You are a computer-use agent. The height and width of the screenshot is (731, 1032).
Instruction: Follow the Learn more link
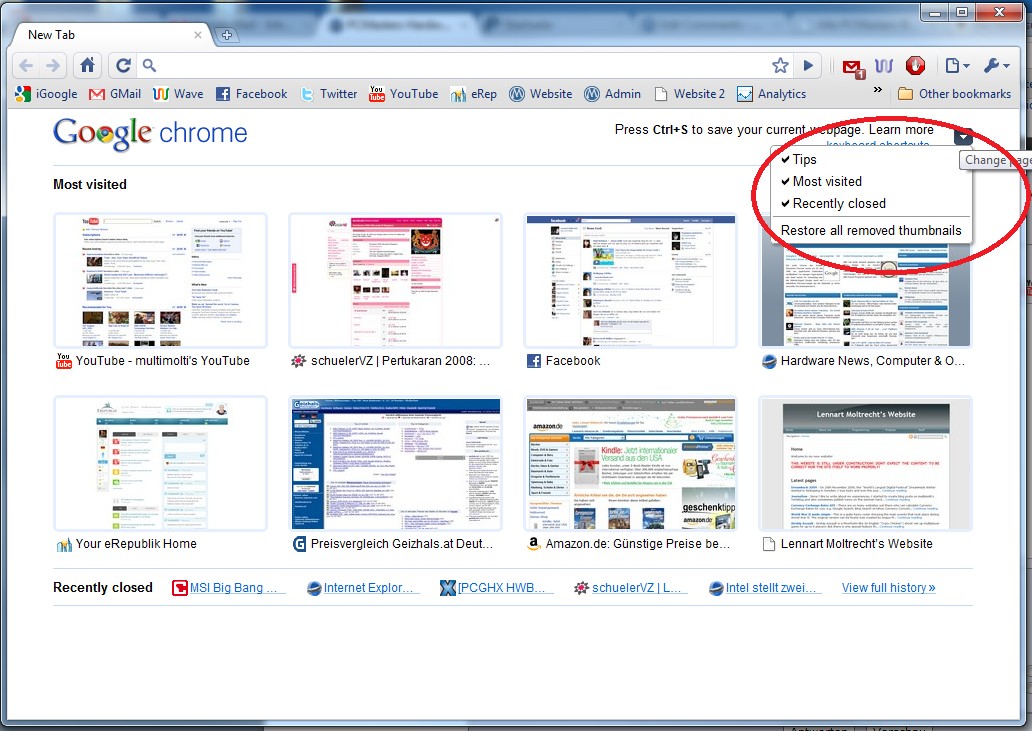[x=900, y=130]
